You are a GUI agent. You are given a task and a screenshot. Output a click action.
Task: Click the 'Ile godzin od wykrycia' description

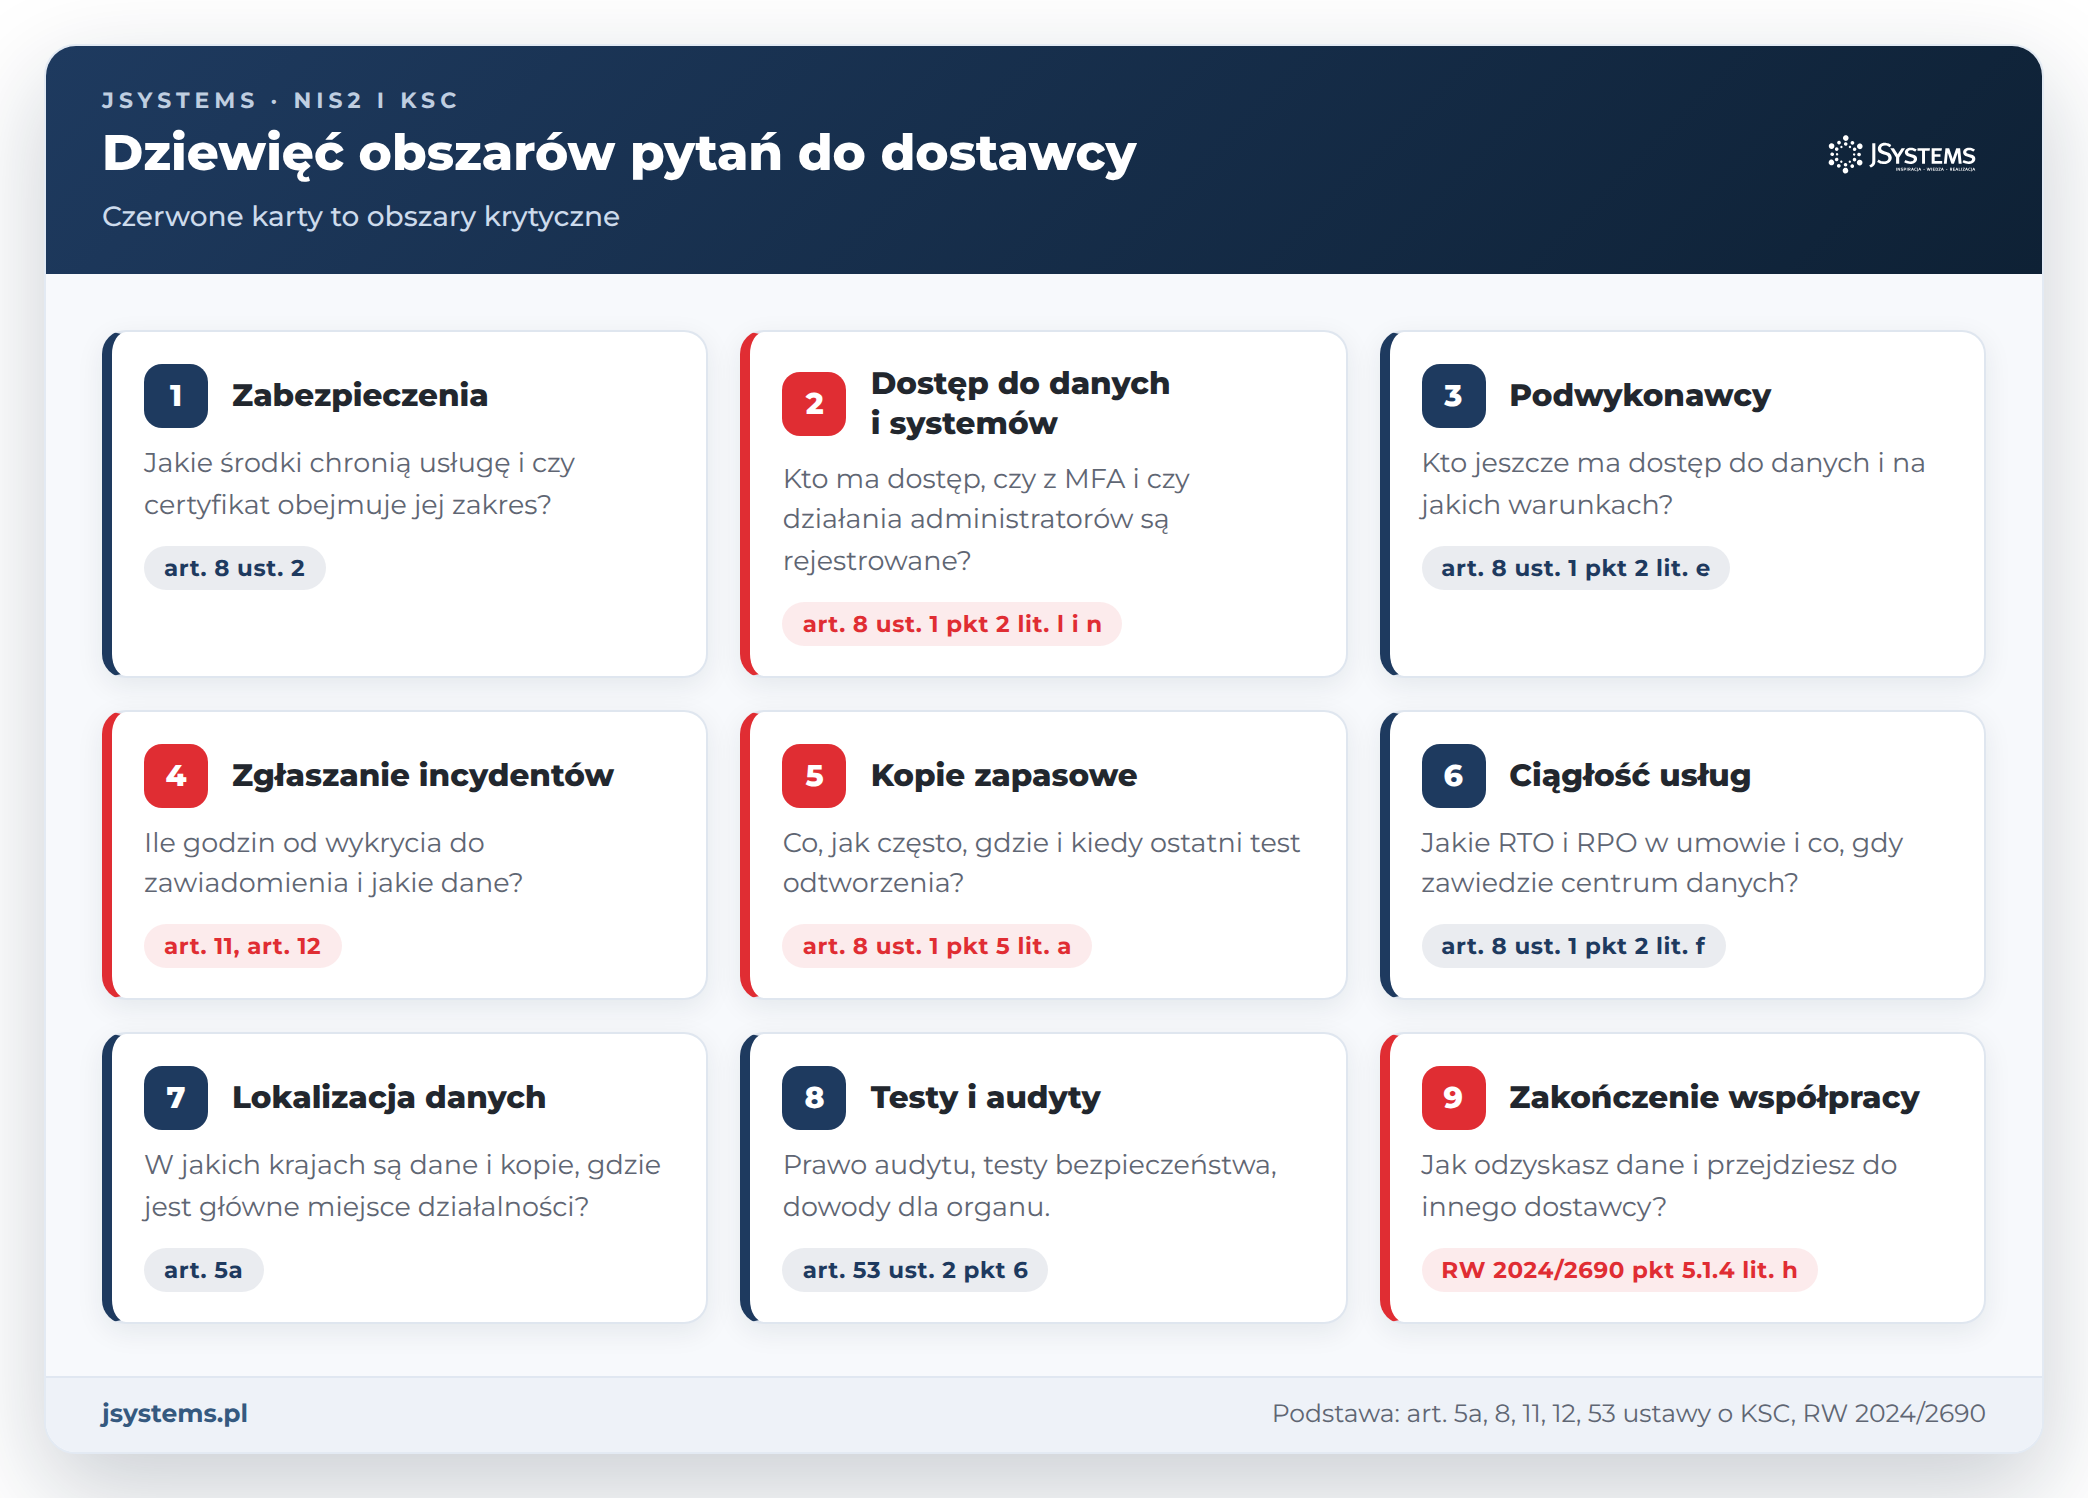click(x=333, y=863)
